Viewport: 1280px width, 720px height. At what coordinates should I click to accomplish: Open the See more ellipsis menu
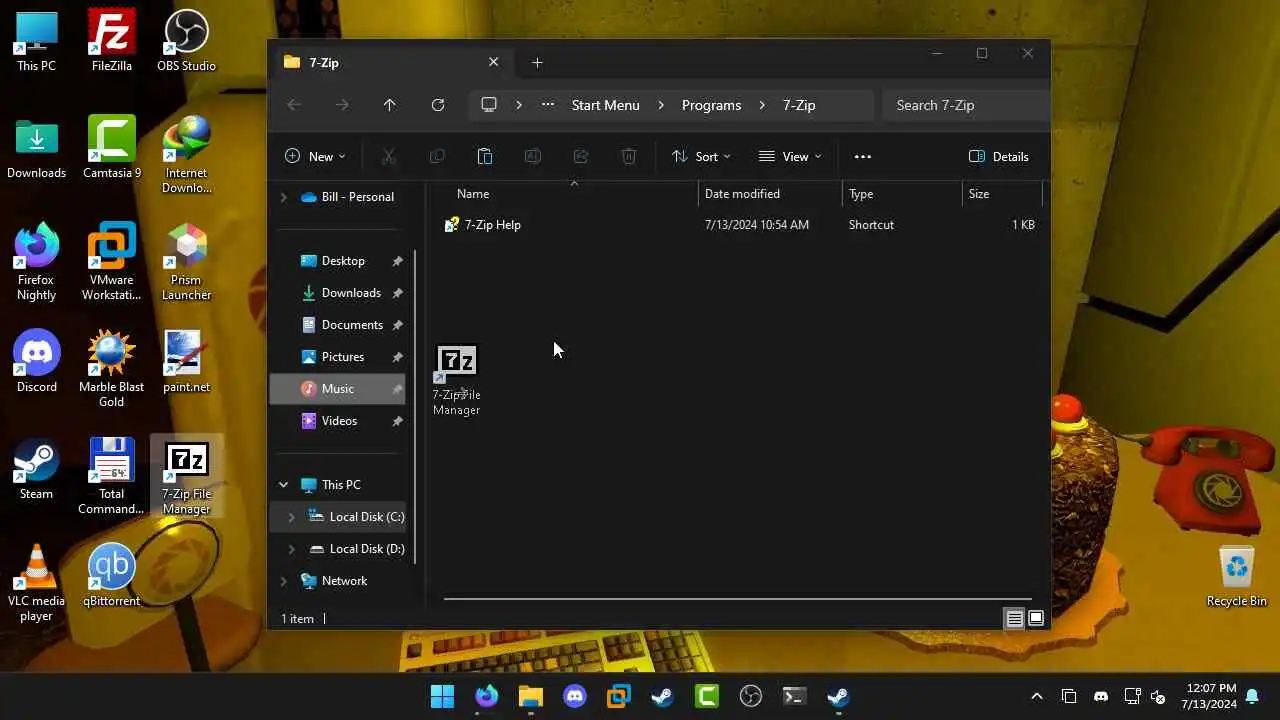(863, 156)
